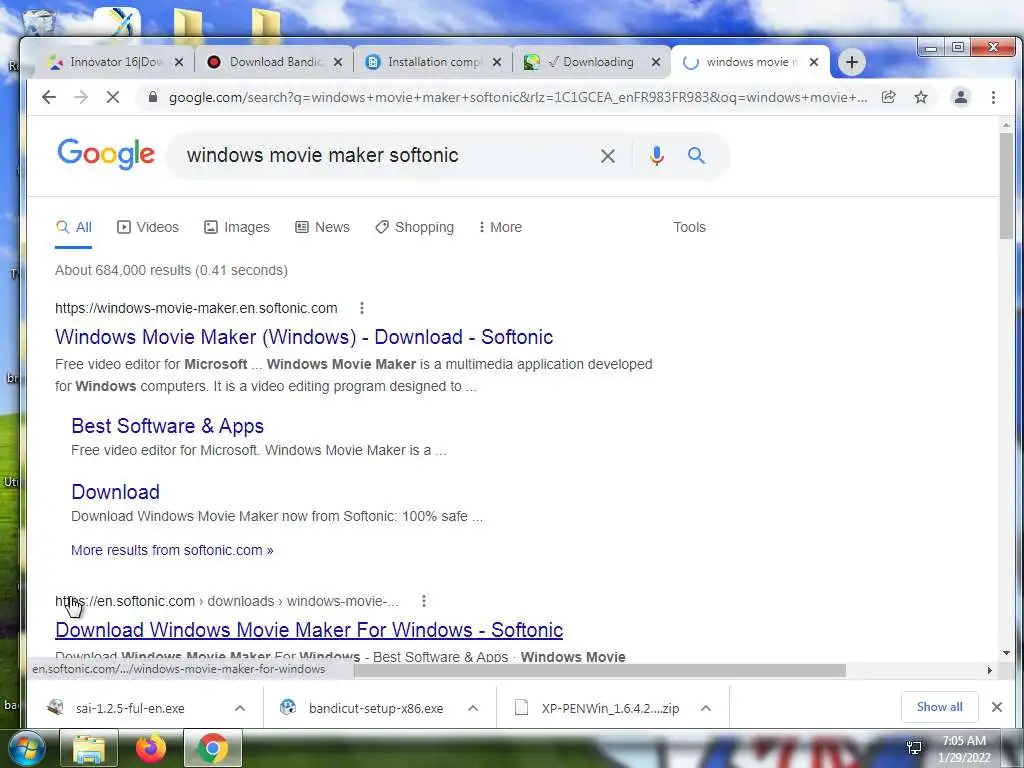This screenshot has height=768, width=1024.
Task: Filter results by Videos
Action: click(148, 227)
